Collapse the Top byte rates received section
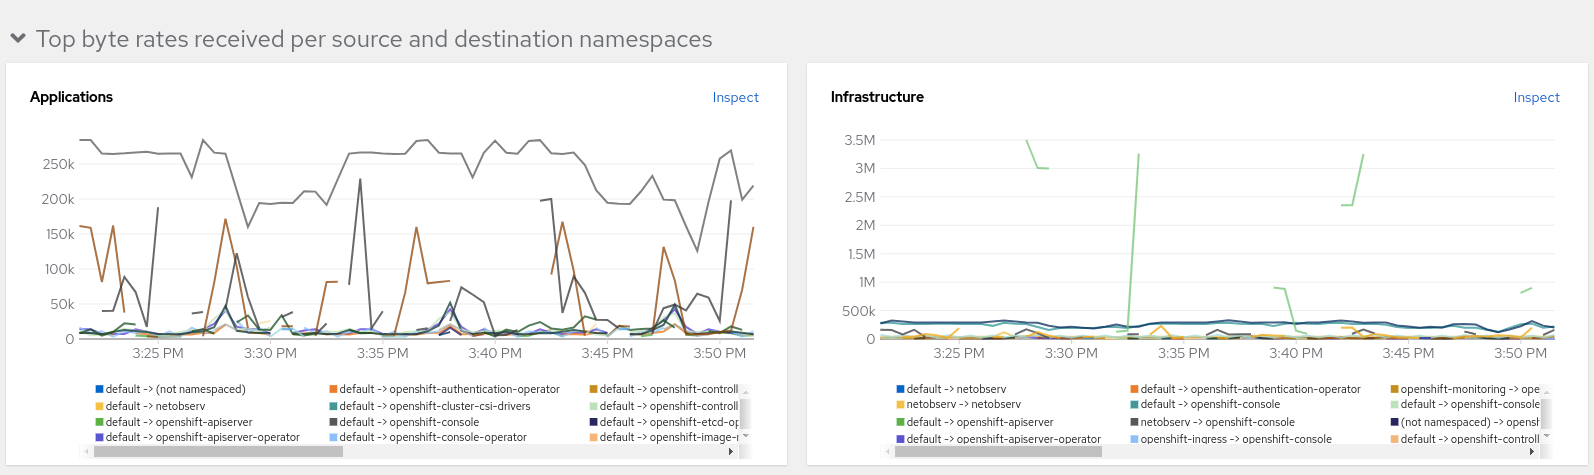The height and width of the screenshot is (475, 1594). point(18,39)
